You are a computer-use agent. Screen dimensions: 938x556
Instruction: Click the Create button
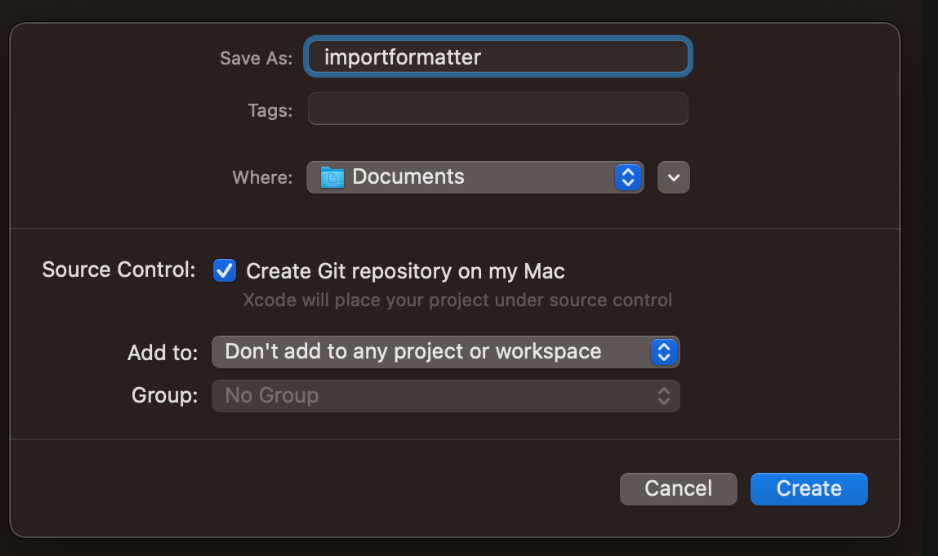tap(809, 489)
